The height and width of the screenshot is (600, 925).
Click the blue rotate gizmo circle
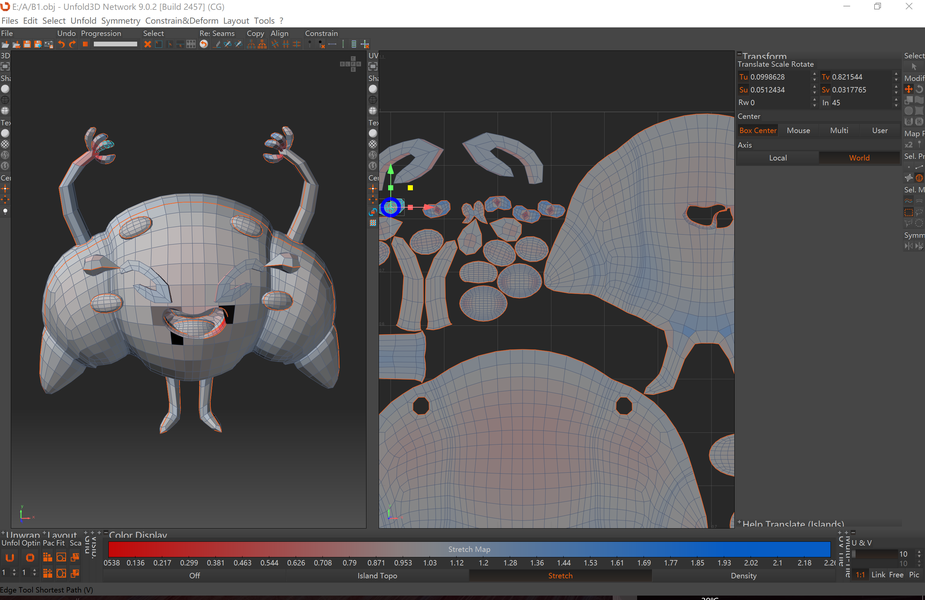(391, 207)
